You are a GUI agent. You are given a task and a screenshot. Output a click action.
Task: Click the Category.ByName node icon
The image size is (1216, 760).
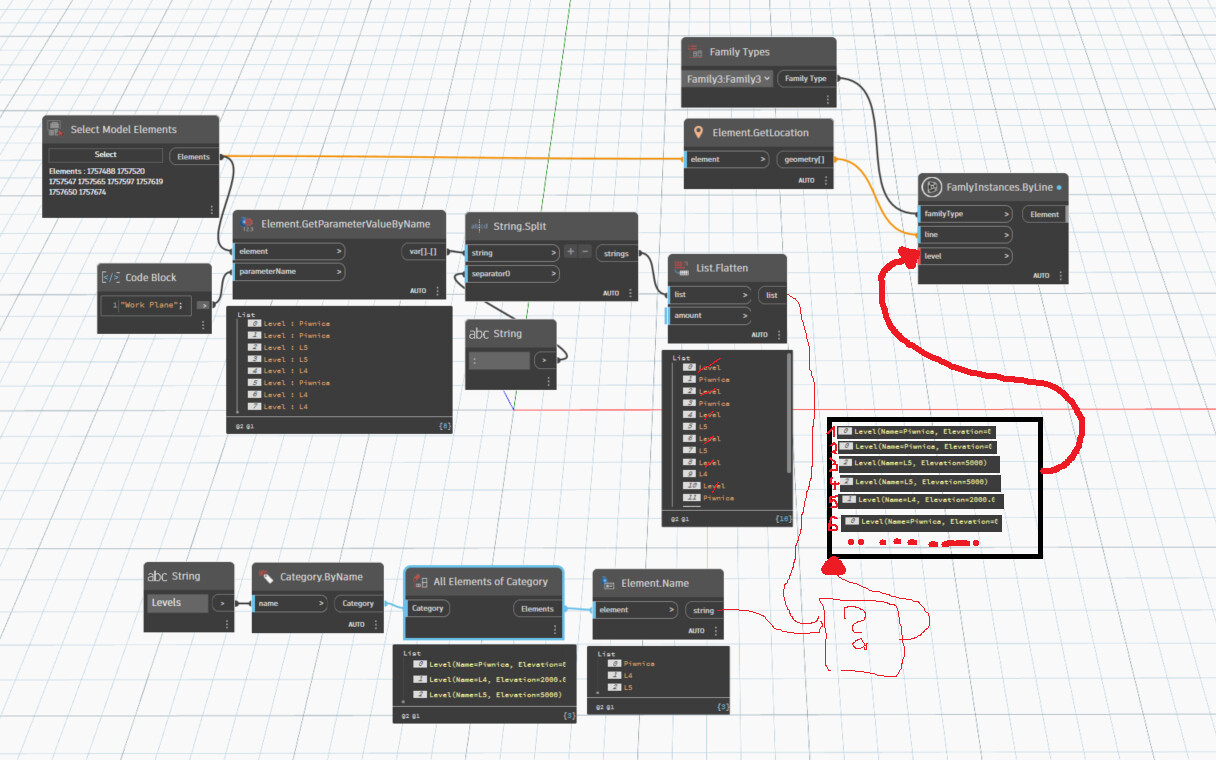(266, 576)
